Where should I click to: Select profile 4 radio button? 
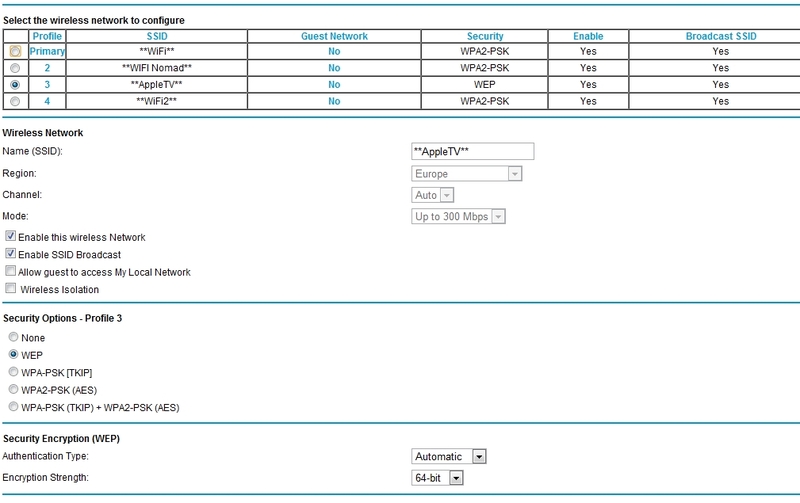15,101
